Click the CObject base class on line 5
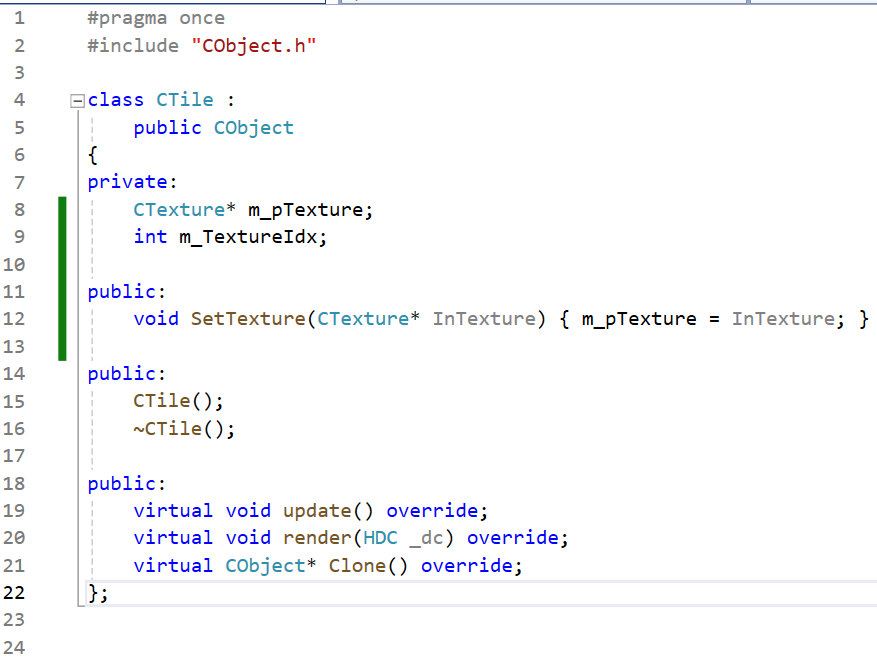Image resolution: width=877 pixels, height=662 pixels. pos(253,128)
